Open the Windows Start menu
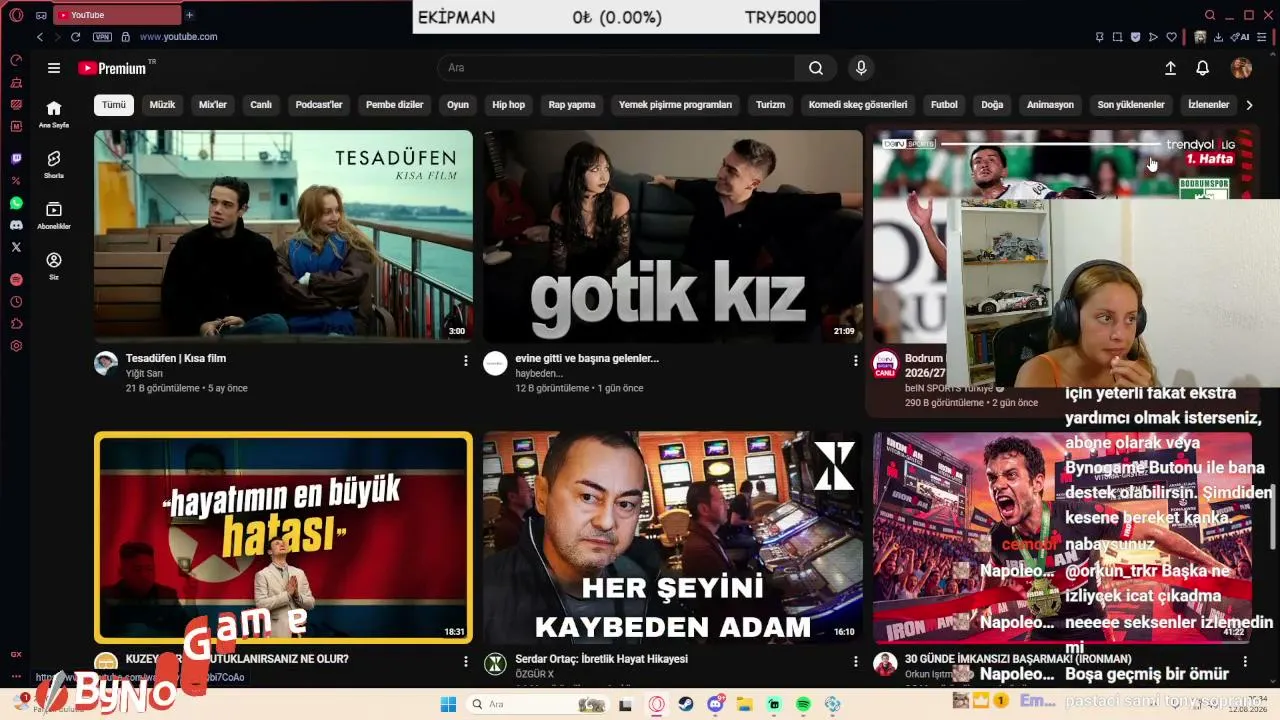The image size is (1280, 720). coord(448,704)
